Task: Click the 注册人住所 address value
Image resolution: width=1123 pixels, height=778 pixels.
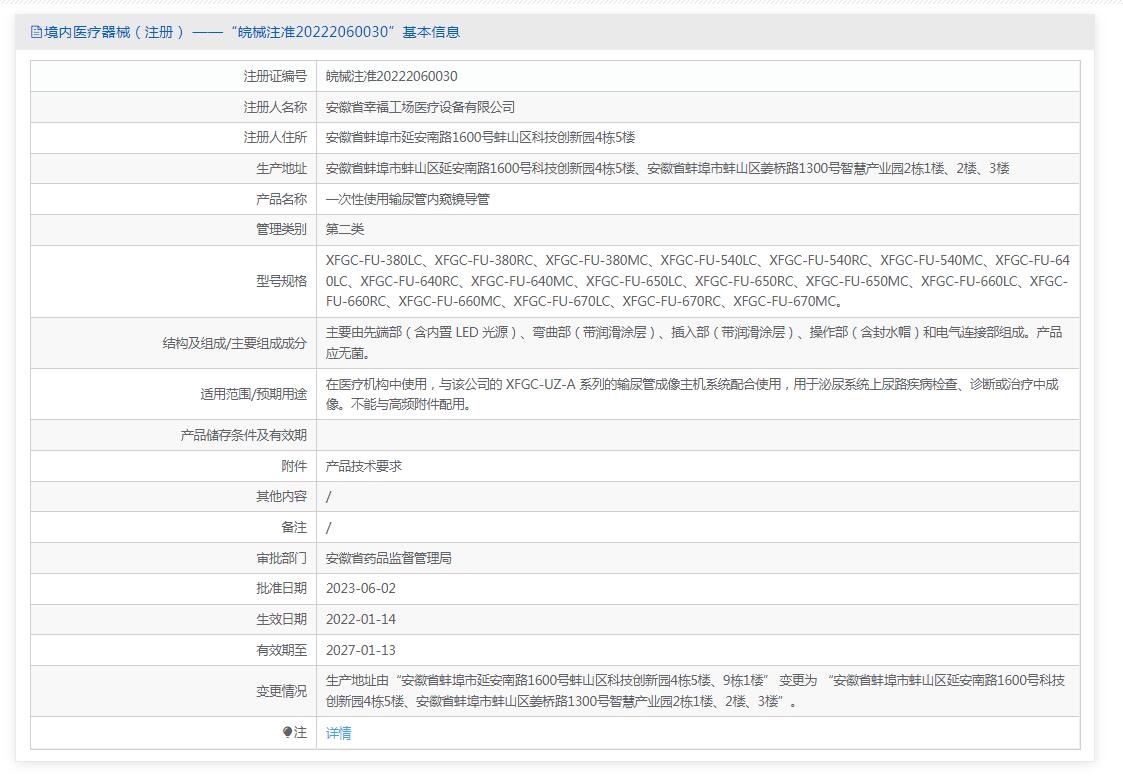Action: 480,137
